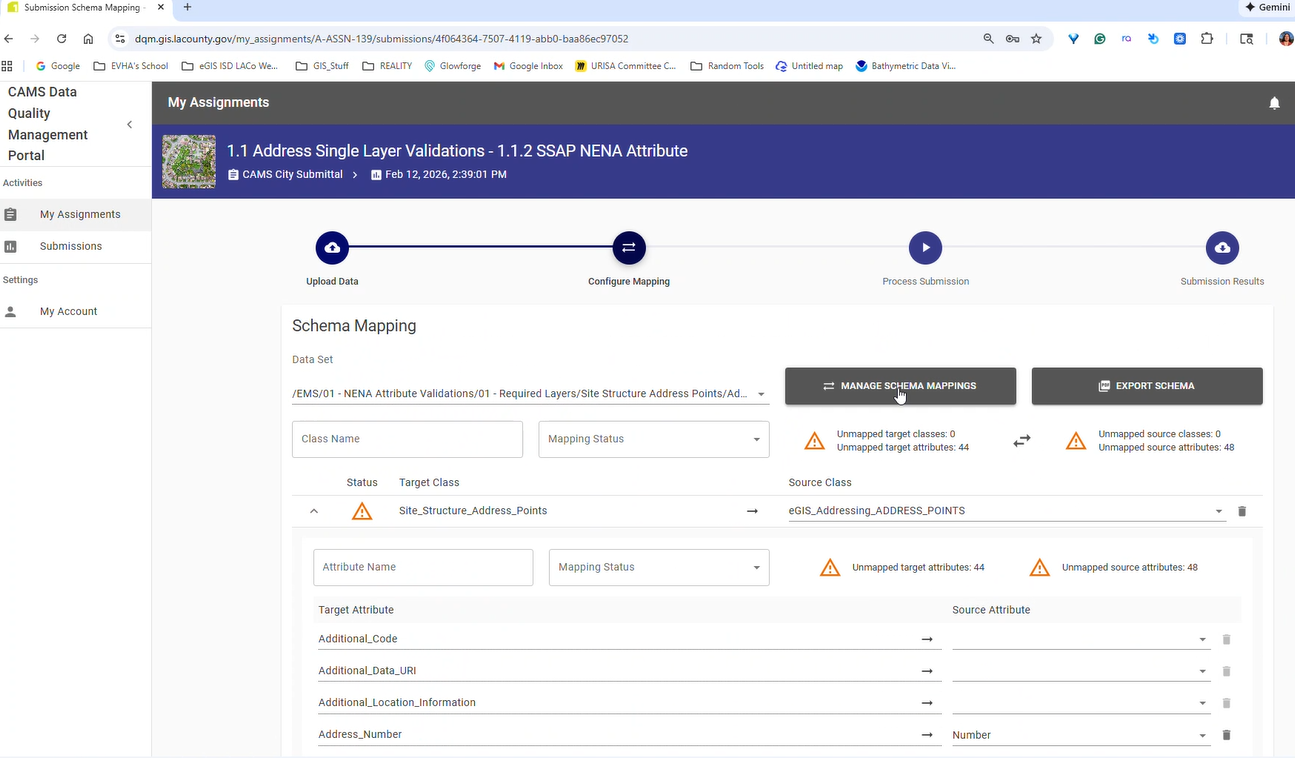Click the Upload Data step icon

click(x=332, y=248)
